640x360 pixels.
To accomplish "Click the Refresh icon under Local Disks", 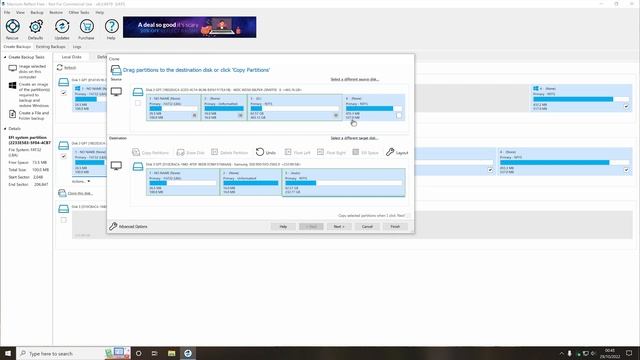I will pos(60,67).
